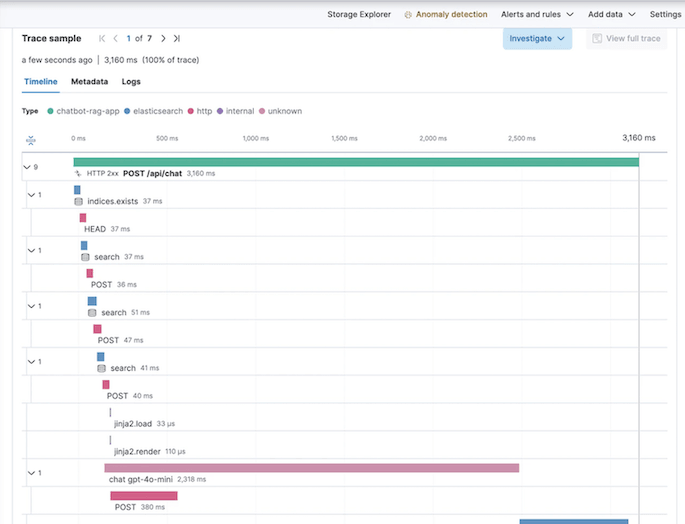Select the chat gpt-4o-mini span bar
The height and width of the screenshot is (524, 685).
[x=311, y=467]
